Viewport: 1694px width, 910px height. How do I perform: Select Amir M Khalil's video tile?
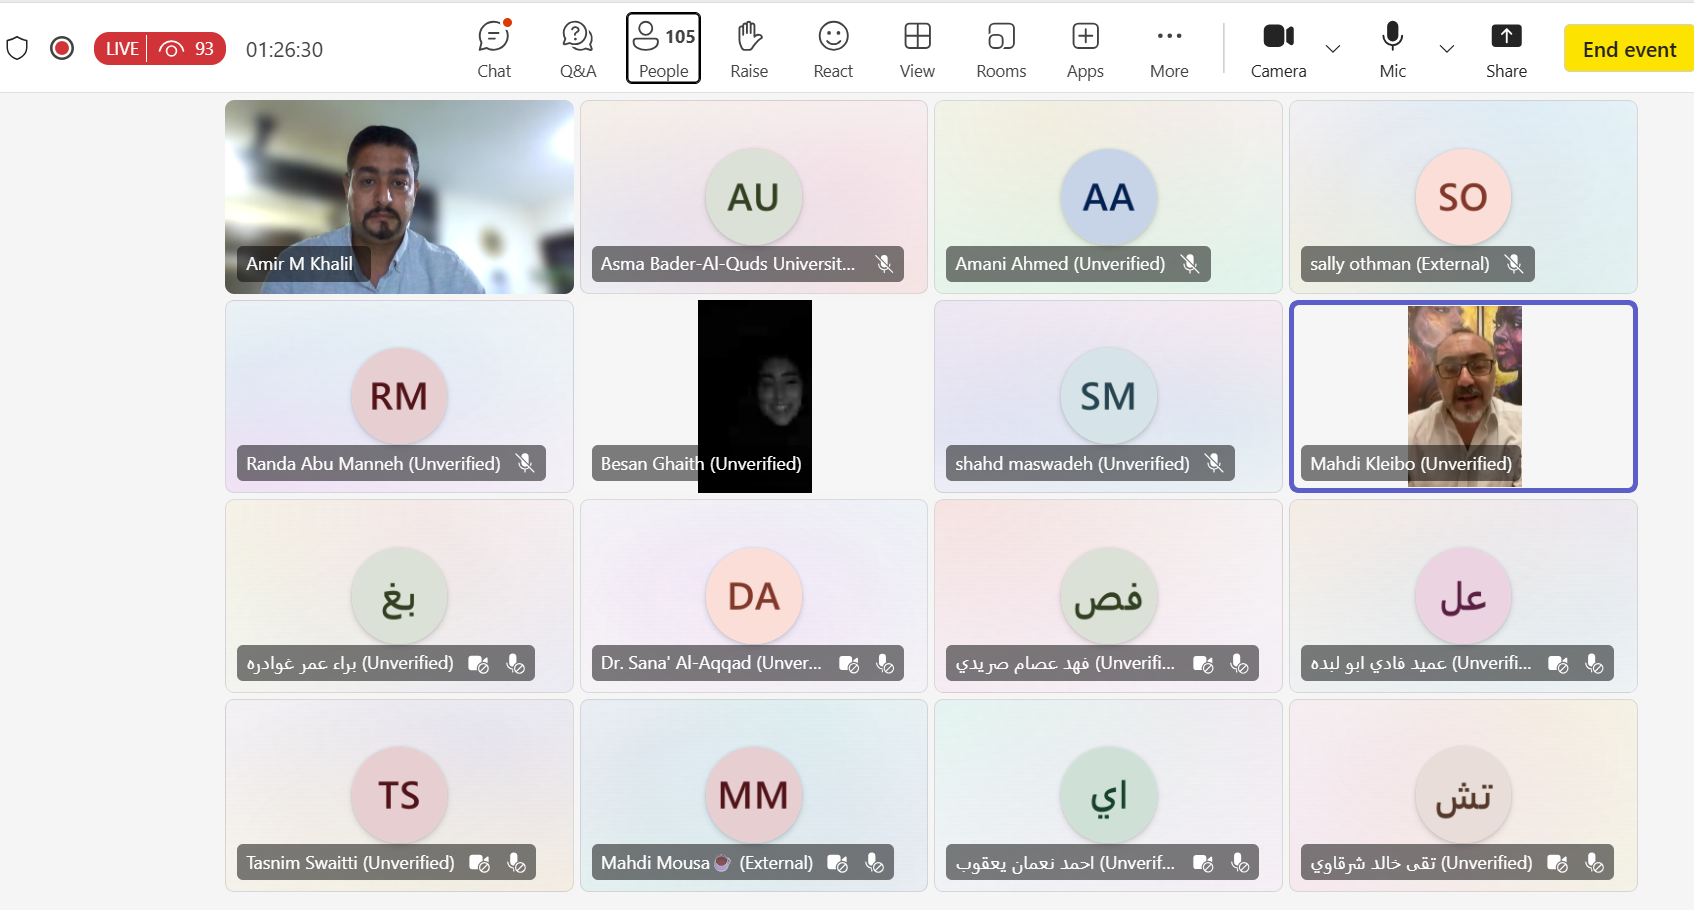399,197
